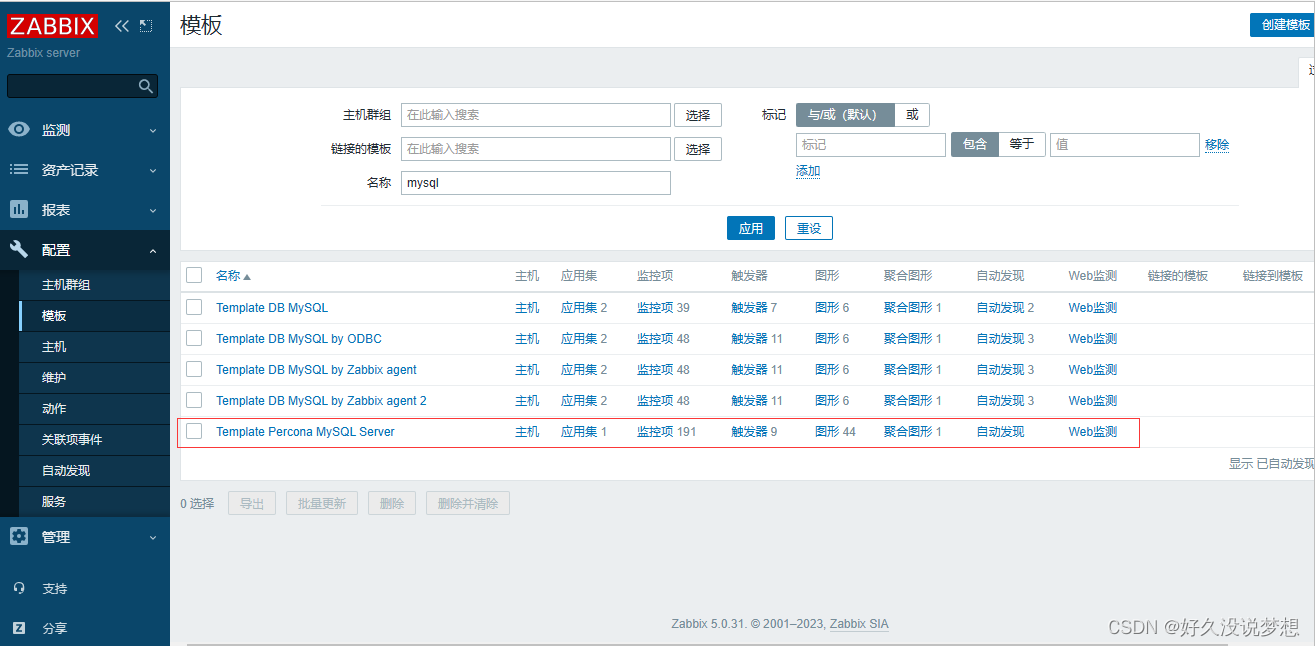Click the wrench icon beside 配置

pyautogui.click(x=19, y=250)
